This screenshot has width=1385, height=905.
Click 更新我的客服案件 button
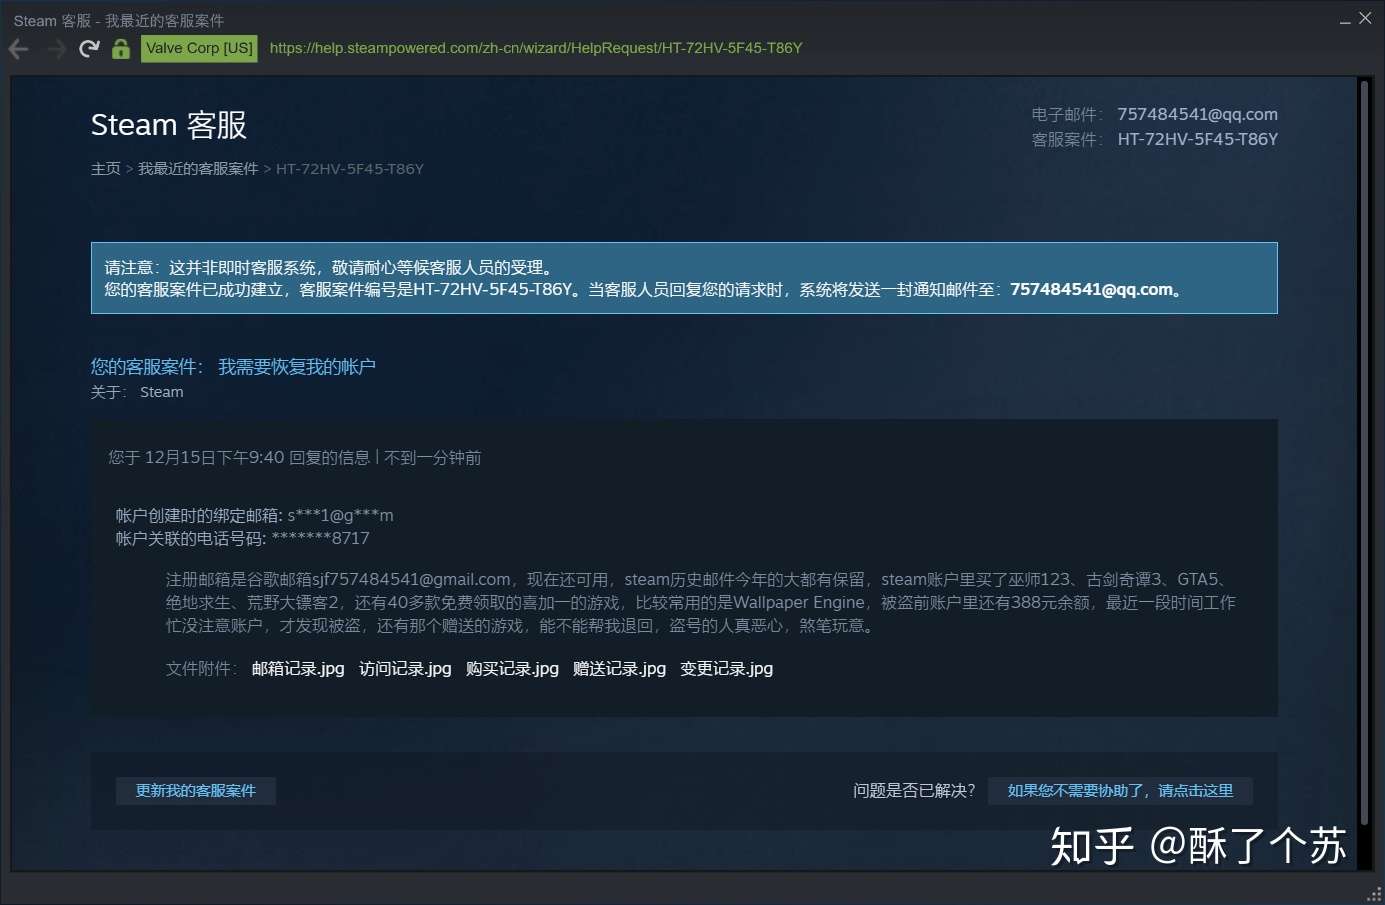point(196,791)
